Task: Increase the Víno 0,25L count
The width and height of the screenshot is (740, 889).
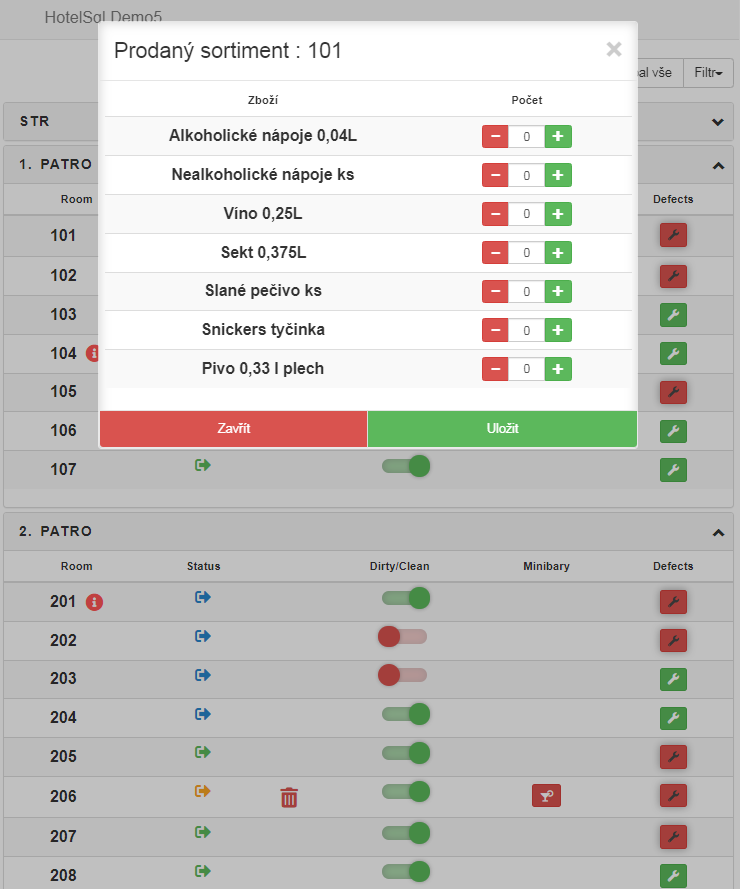Action: point(558,214)
